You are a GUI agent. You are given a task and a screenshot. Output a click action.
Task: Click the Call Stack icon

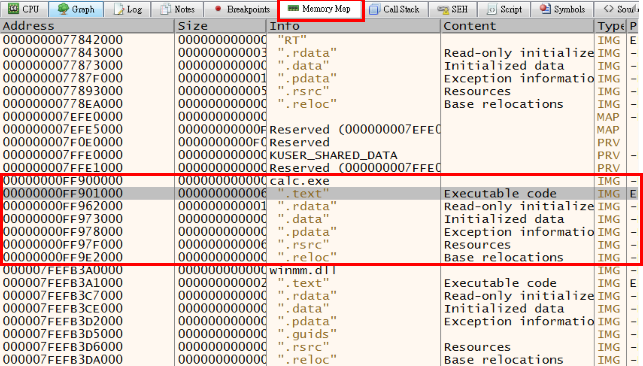374,9
